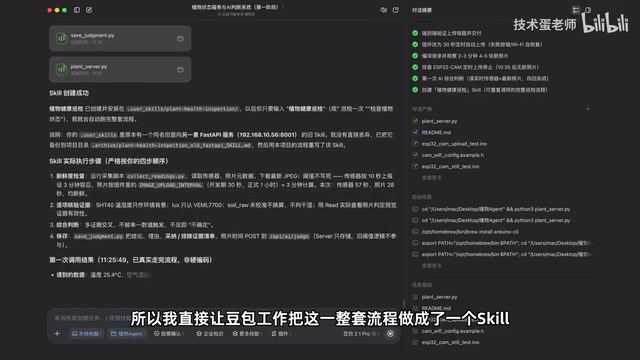The width and height of the screenshot is (640, 360).
Task: Expand 查看更多 under the 对话产物 list
Action: click(x=431, y=178)
